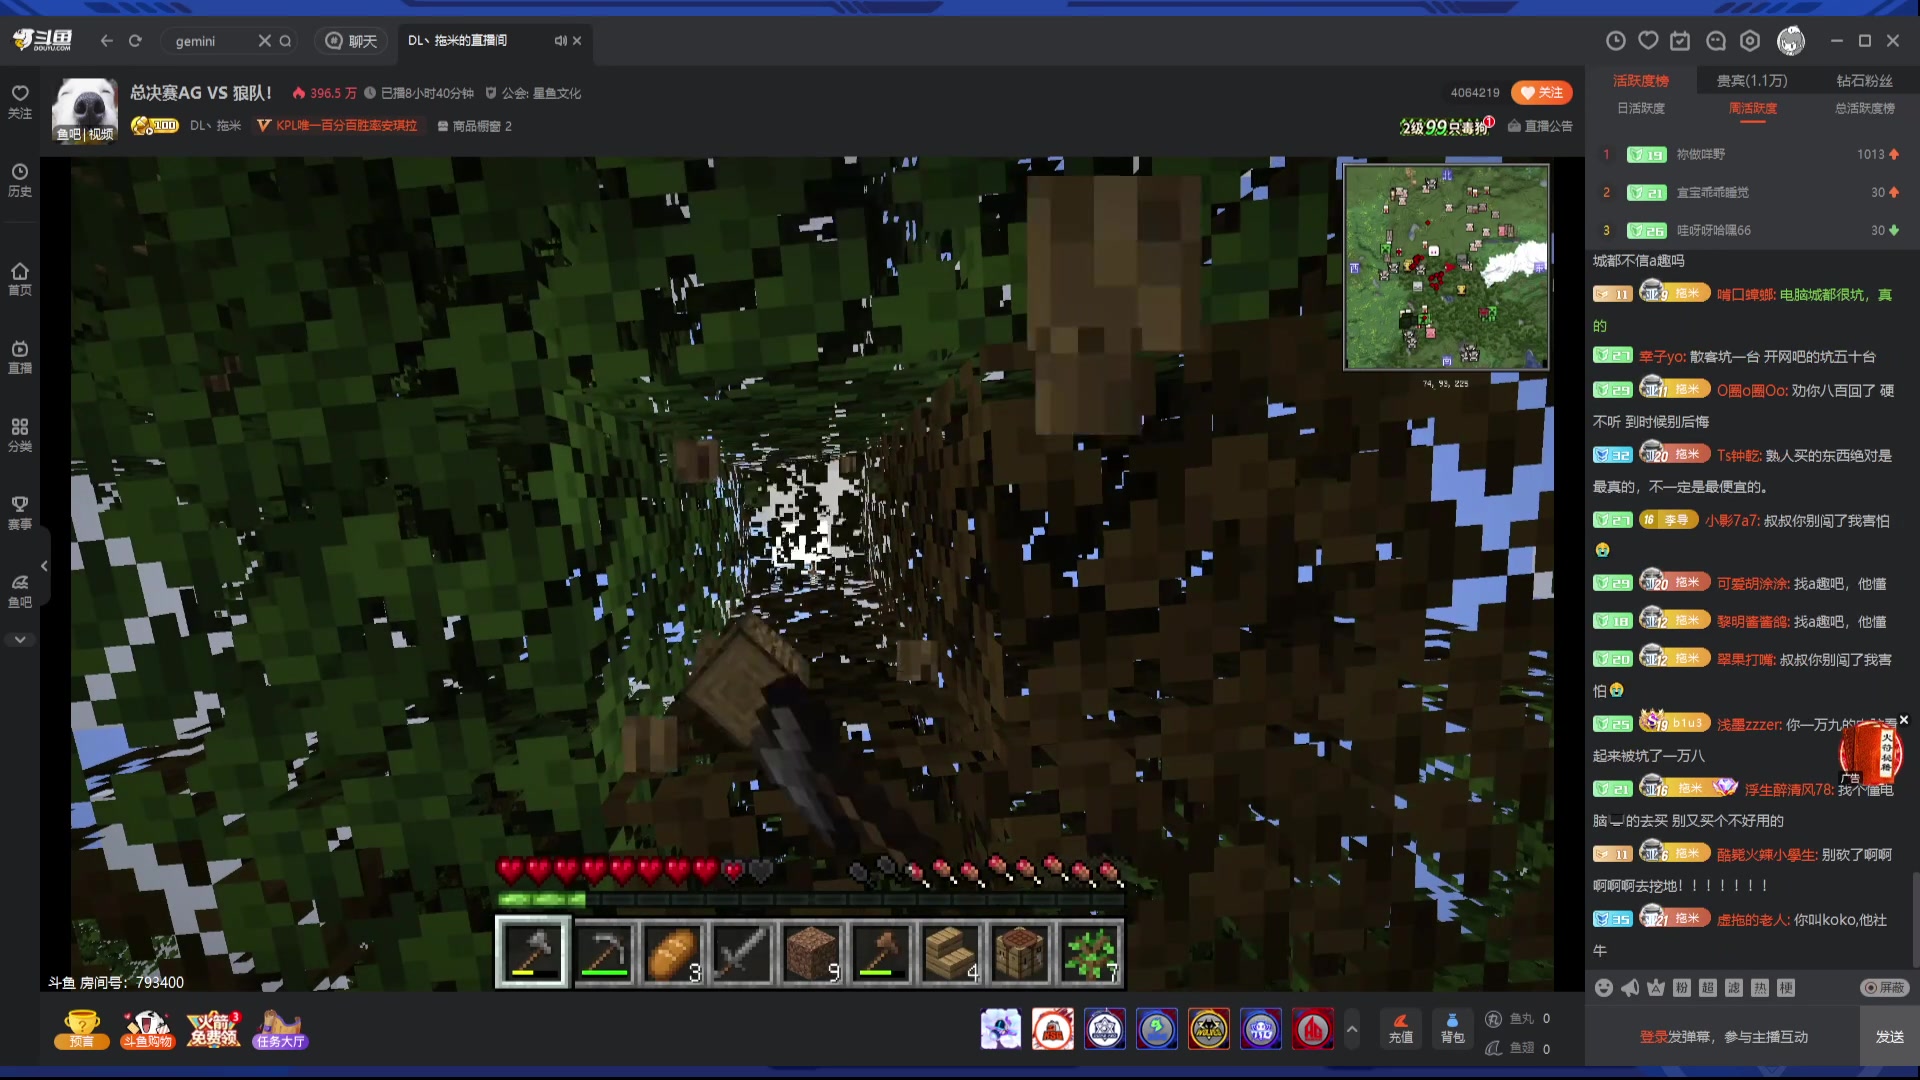Toggle the 屏蔽 block switch
The height and width of the screenshot is (1080, 1920).
[1884, 988]
